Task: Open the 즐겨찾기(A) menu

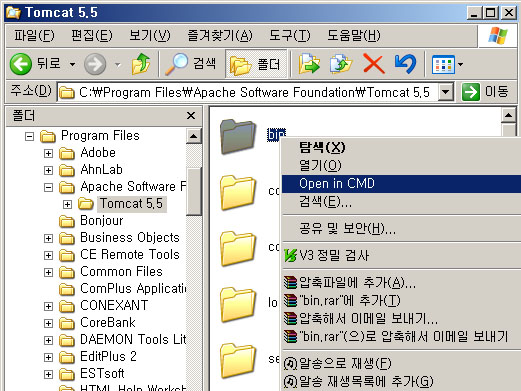Action: point(220,35)
